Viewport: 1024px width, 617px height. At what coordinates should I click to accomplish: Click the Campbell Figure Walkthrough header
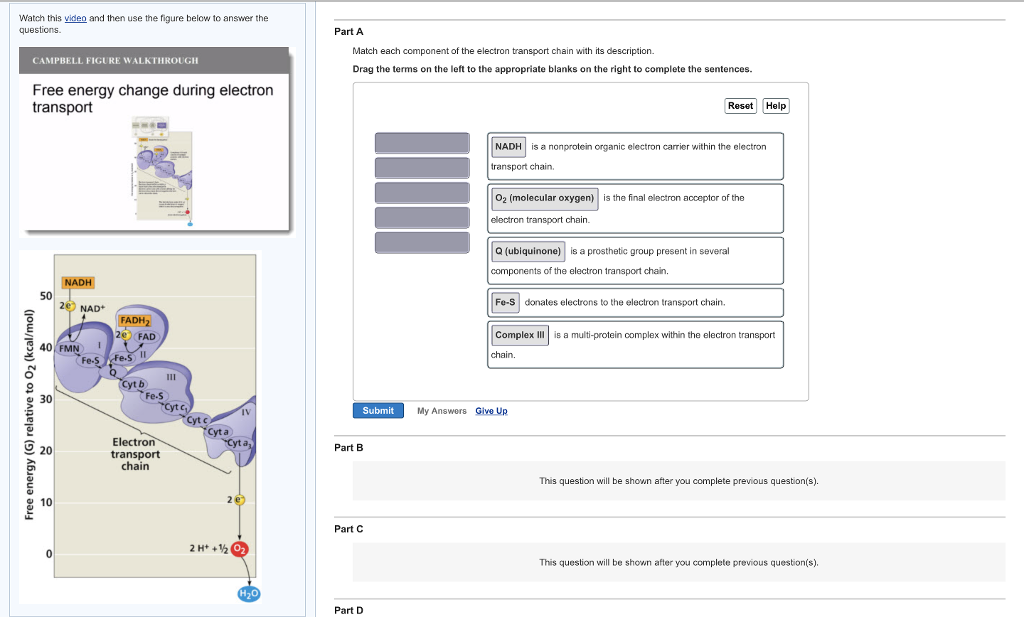[116, 61]
